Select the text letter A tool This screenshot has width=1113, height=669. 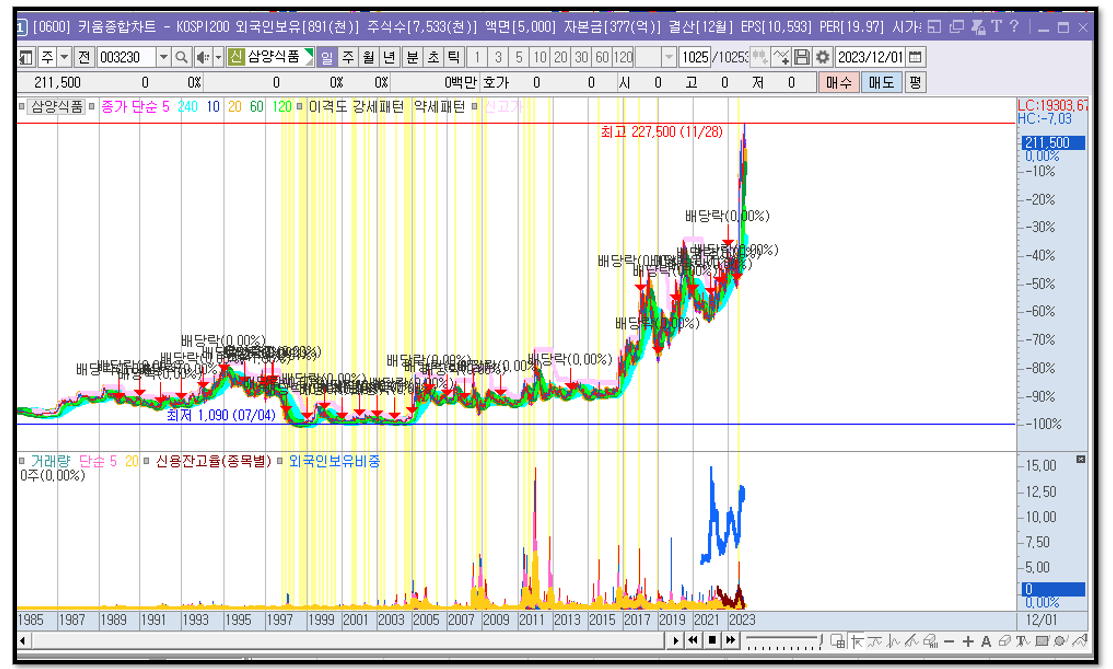(x=986, y=641)
